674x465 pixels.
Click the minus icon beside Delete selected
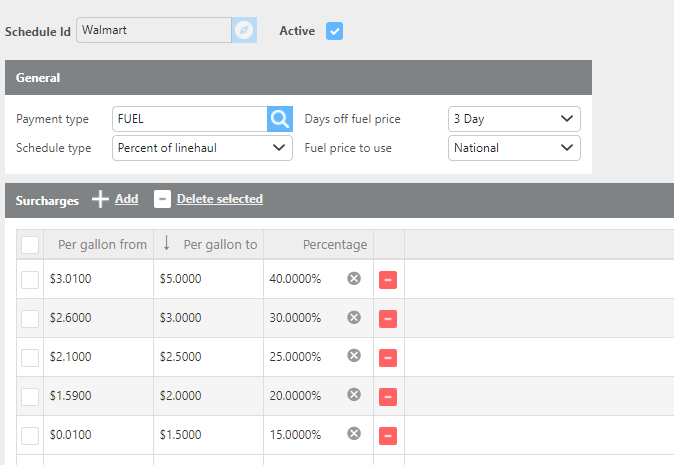click(x=162, y=200)
